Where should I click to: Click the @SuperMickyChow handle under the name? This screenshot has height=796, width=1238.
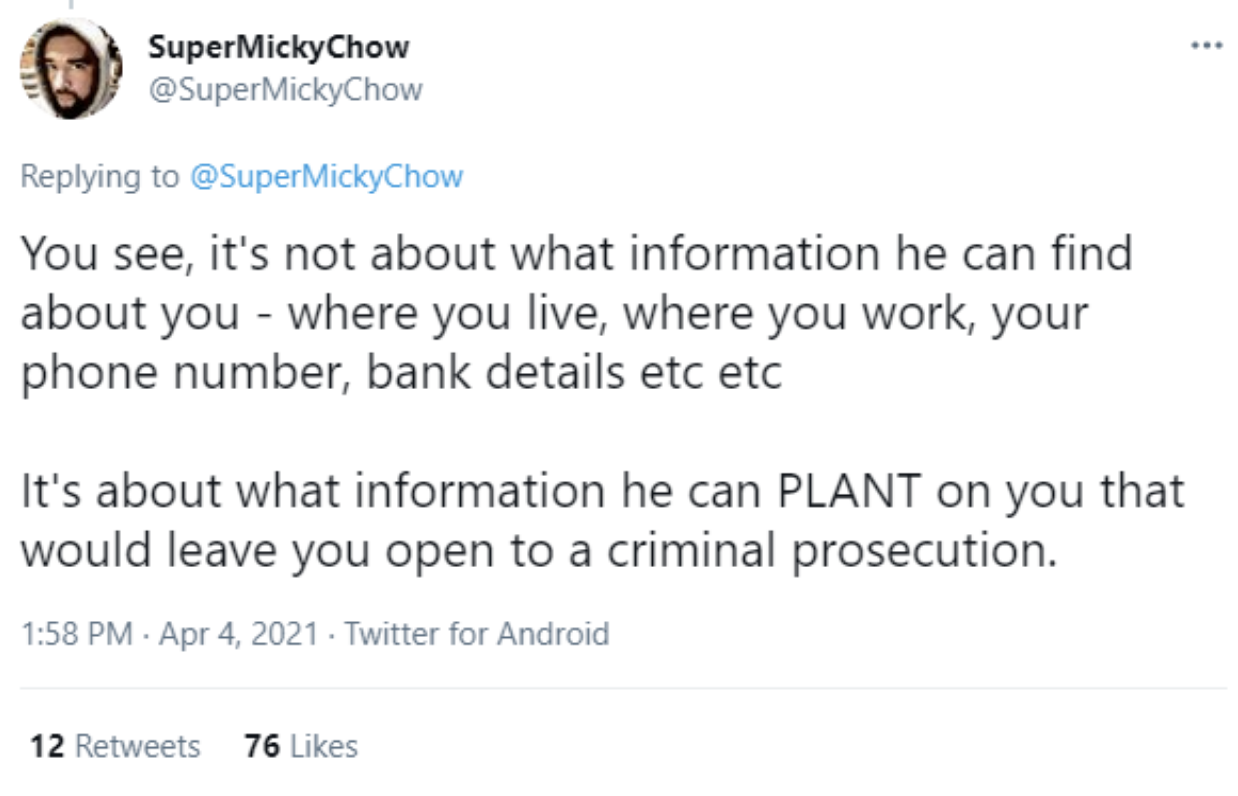pos(285,90)
